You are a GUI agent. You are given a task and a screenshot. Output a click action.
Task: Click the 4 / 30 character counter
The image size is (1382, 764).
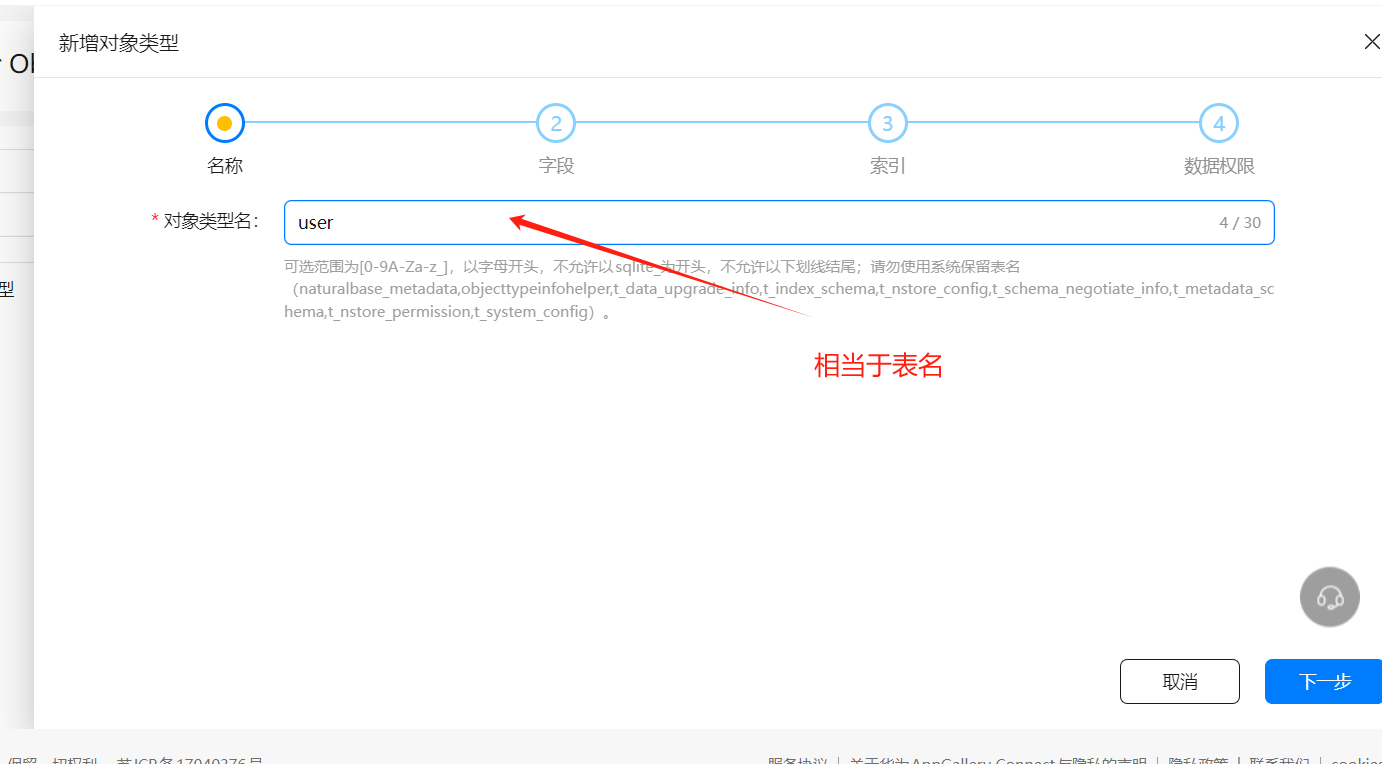pyautogui.click(x=1240, y=222)
